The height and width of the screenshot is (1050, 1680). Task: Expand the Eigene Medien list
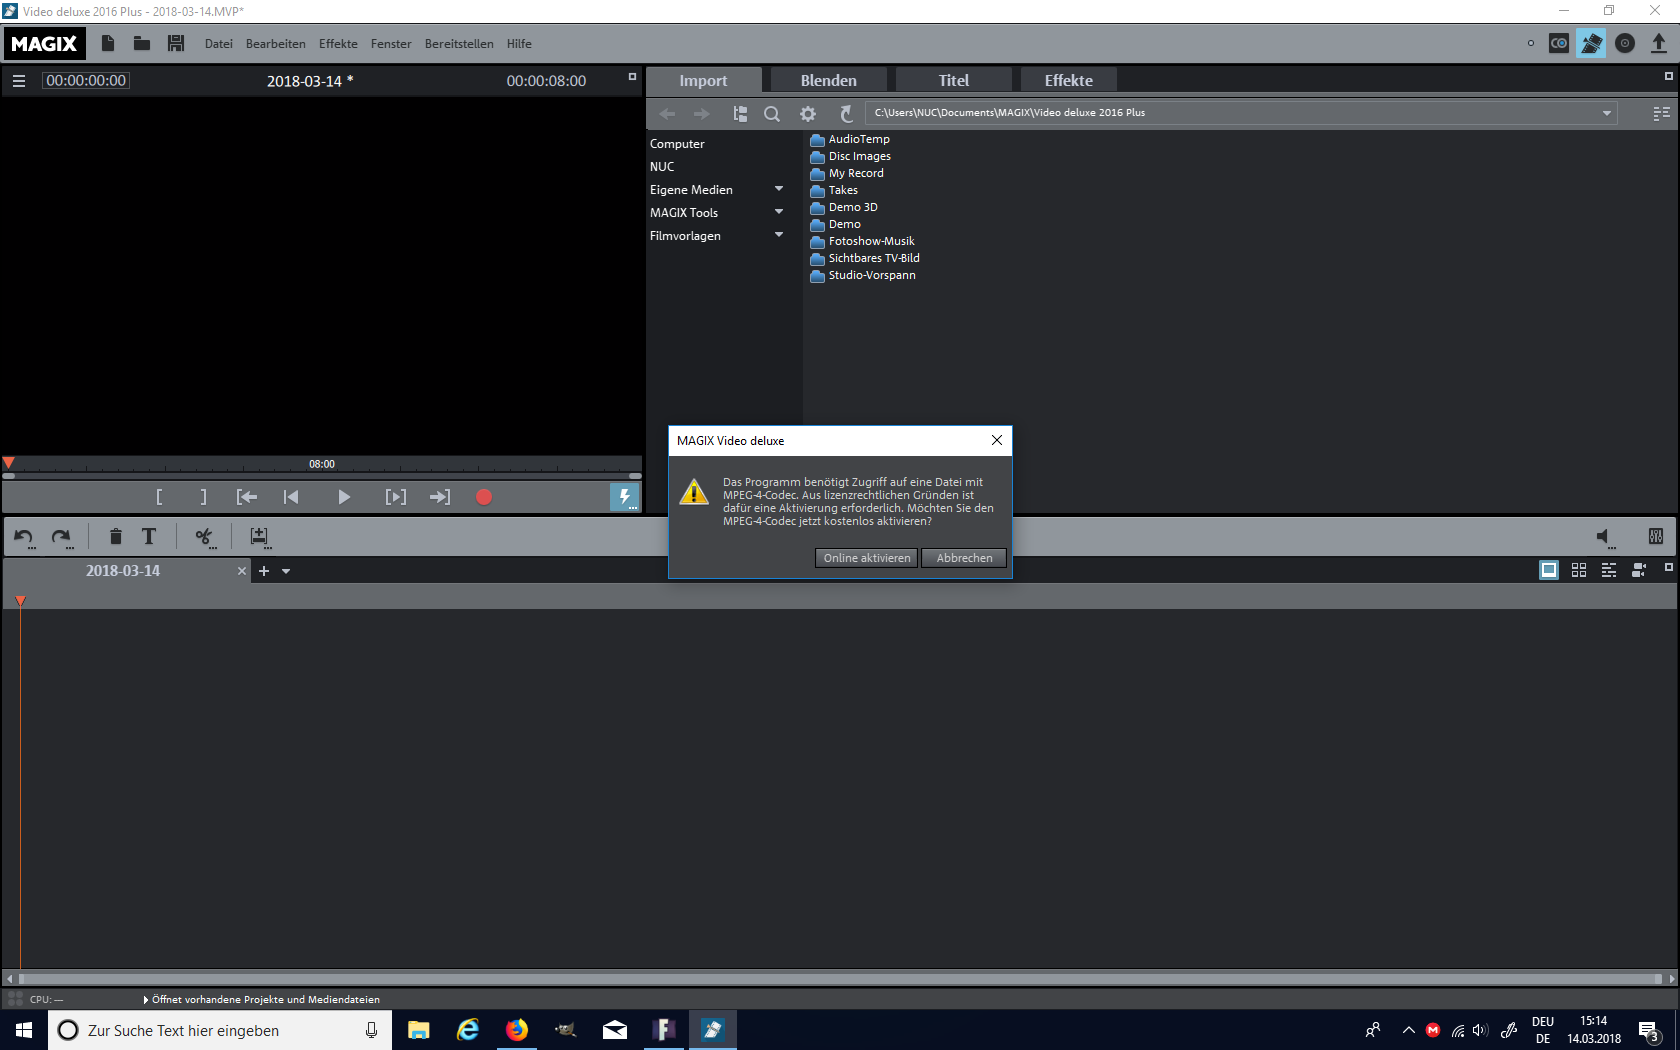[x=779, y=189]
